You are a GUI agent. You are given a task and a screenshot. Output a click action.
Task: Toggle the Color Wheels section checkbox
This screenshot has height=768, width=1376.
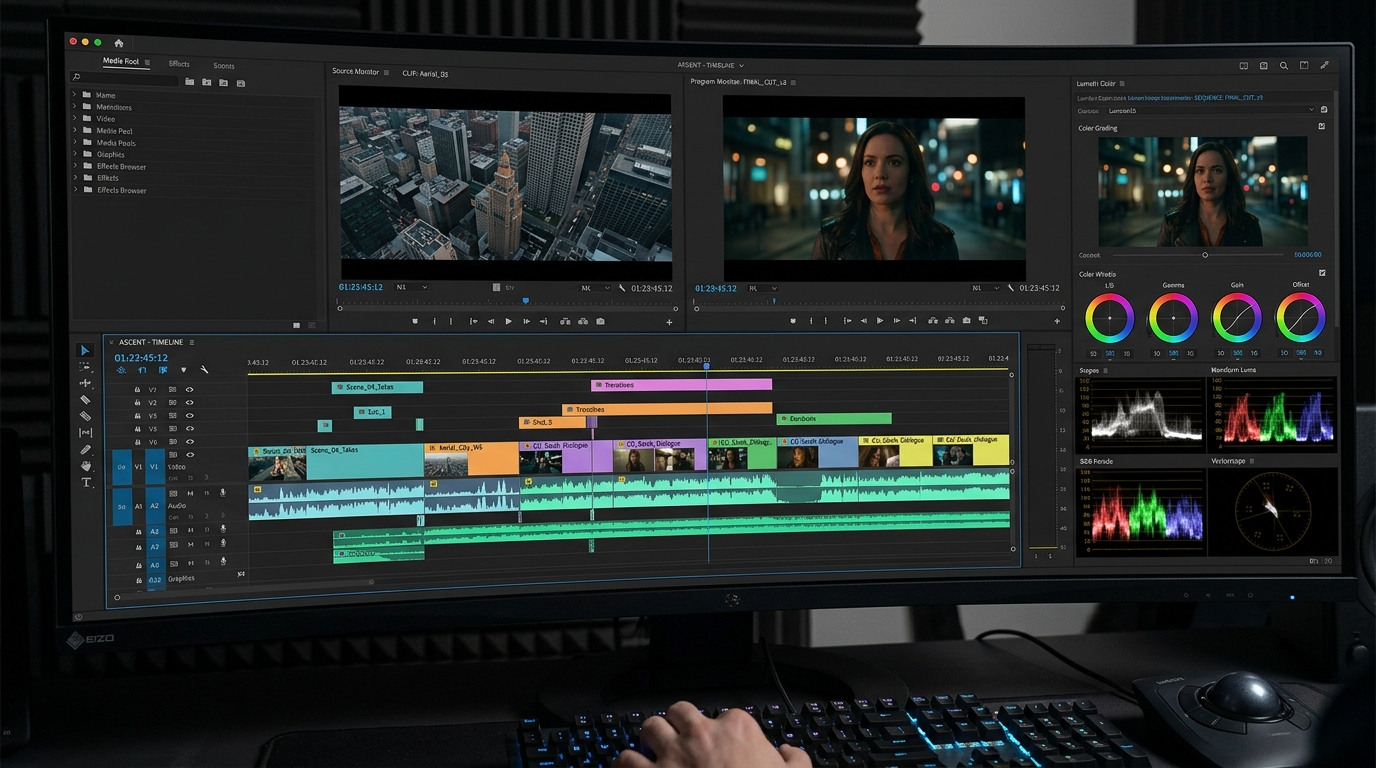point(1322,273)
